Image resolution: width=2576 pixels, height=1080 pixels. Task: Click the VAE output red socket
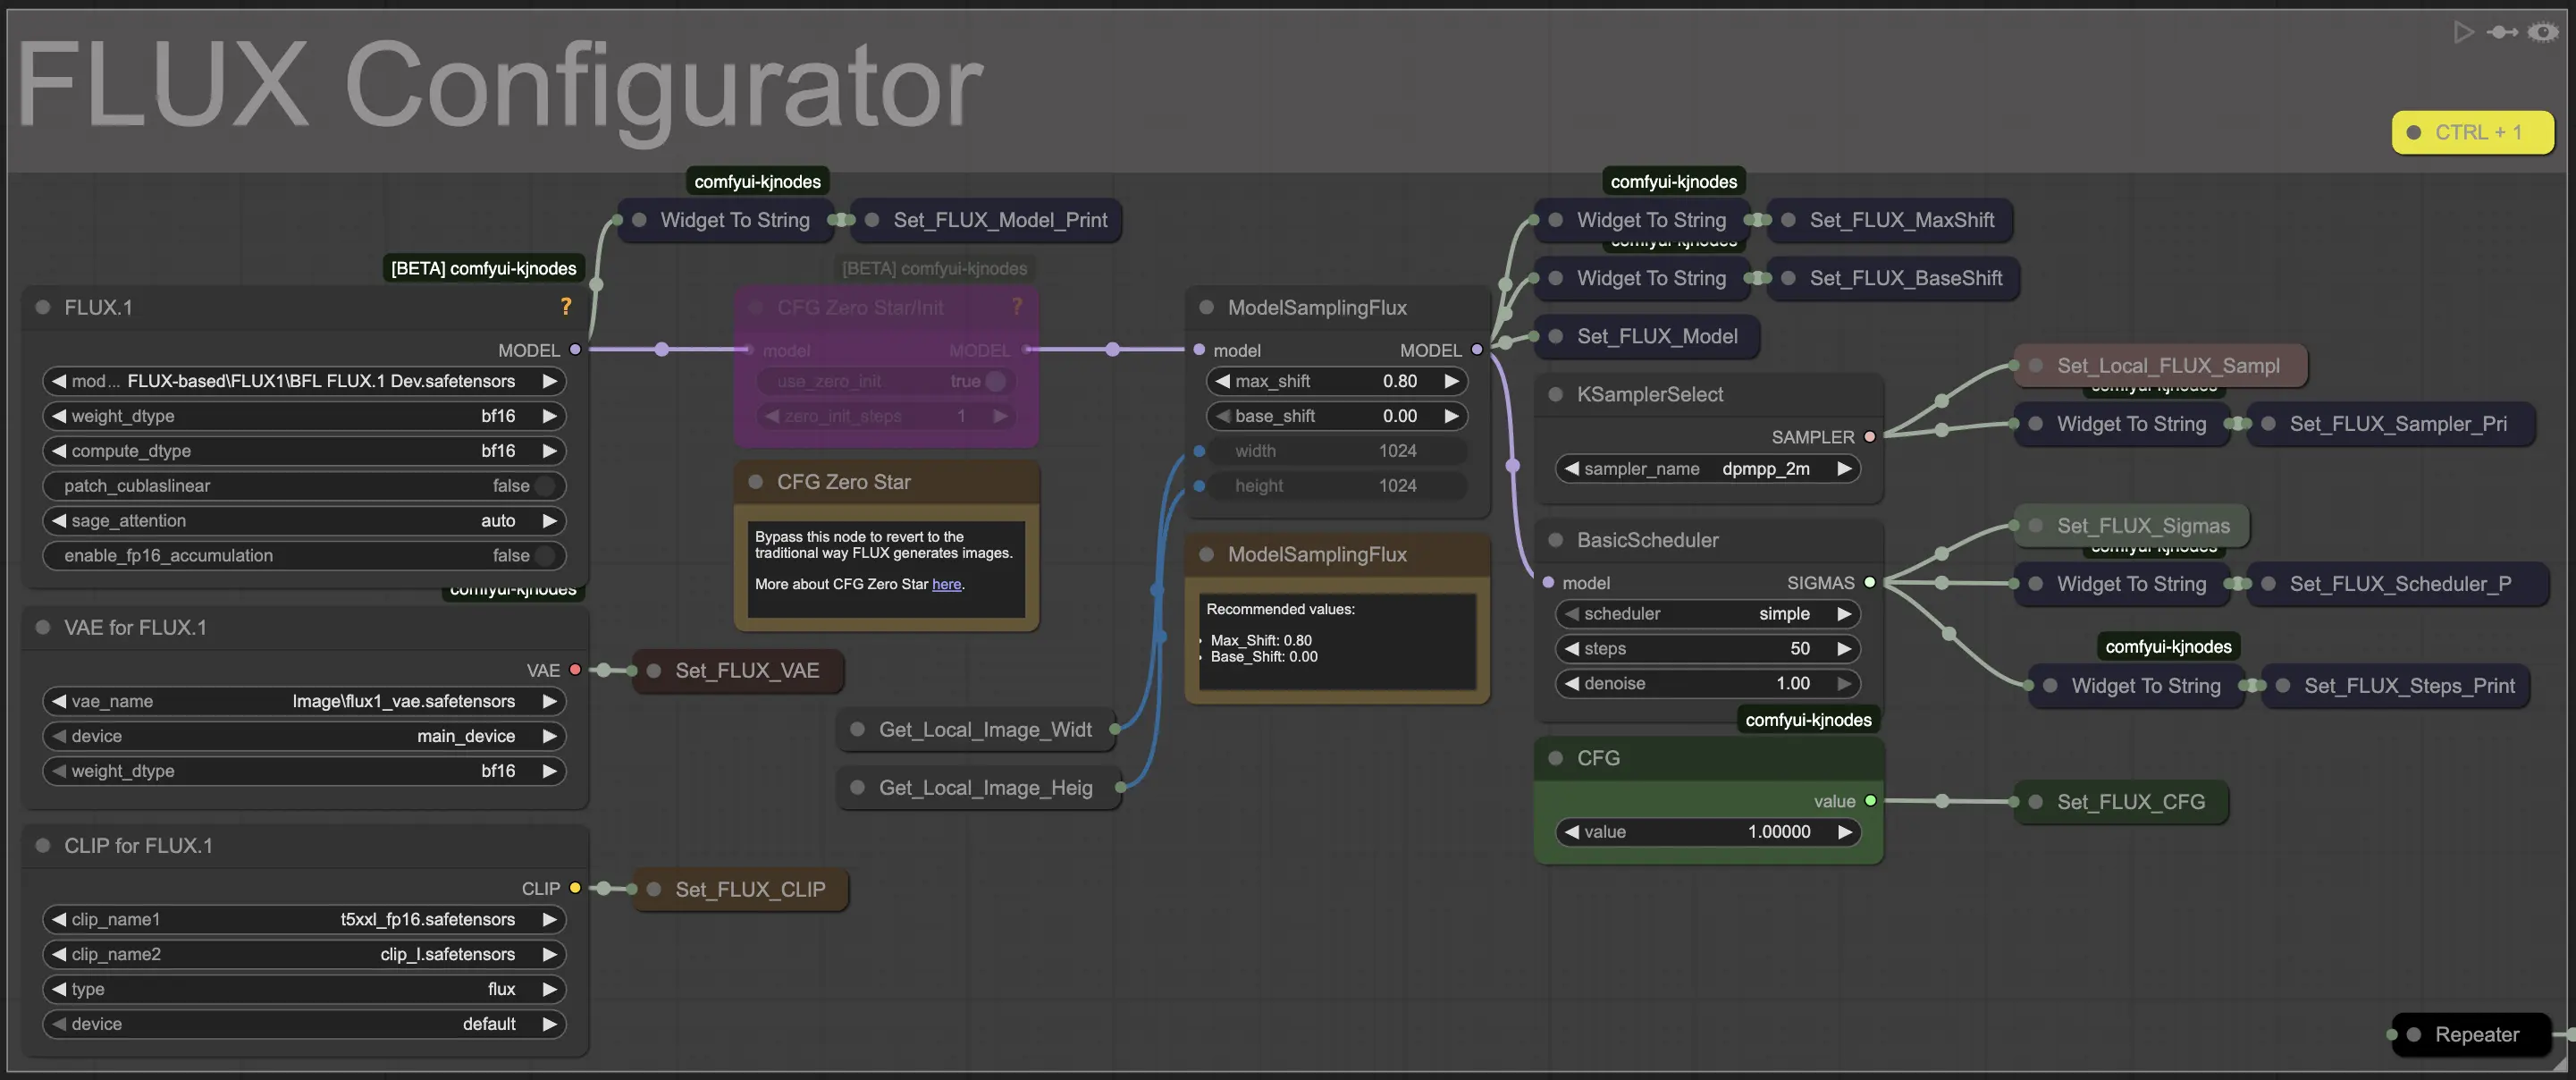coord(575,670)
